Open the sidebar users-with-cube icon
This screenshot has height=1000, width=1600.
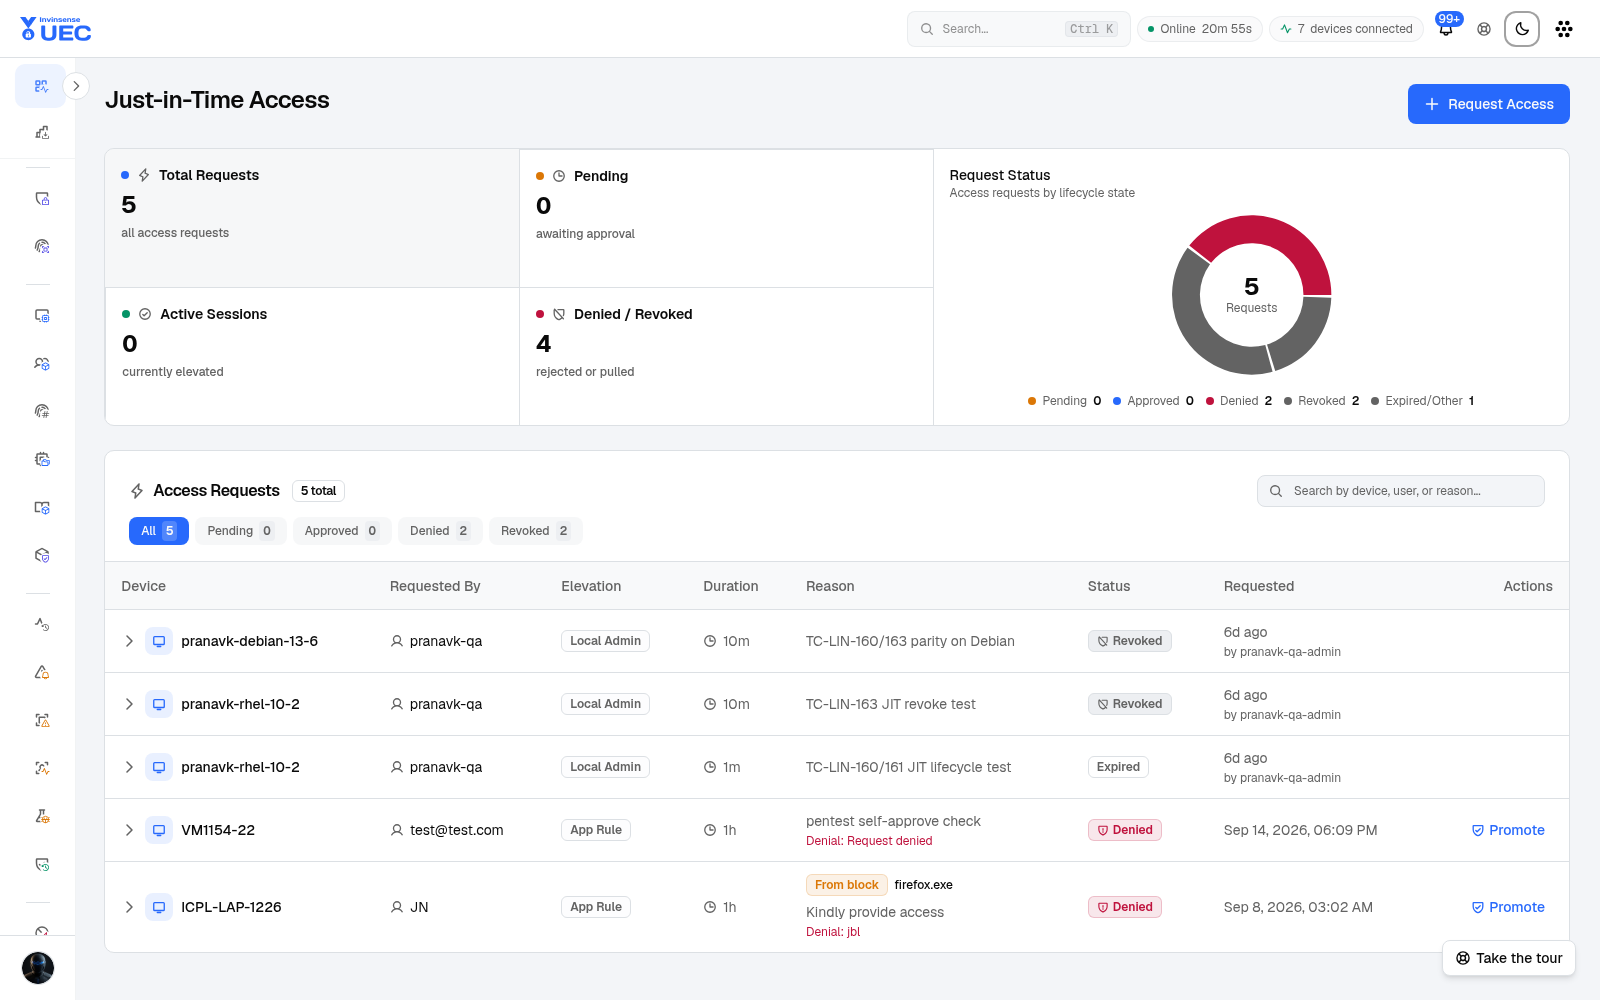[42, 363]
